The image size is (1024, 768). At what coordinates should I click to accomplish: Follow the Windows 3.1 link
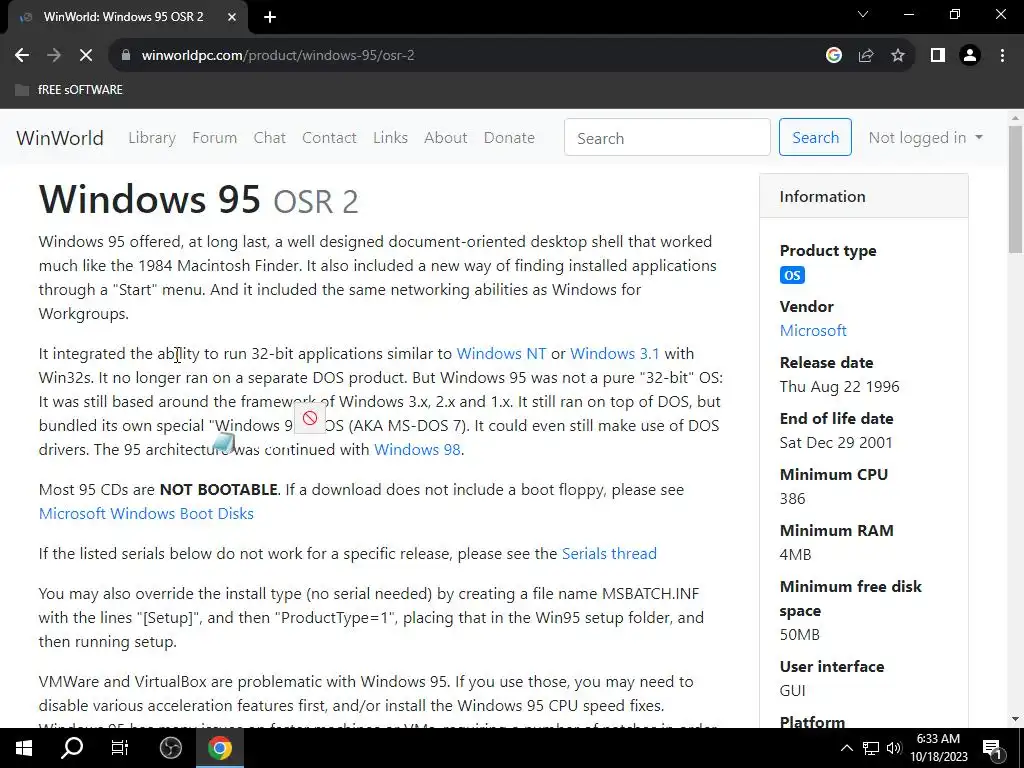[x=615, y=353]
